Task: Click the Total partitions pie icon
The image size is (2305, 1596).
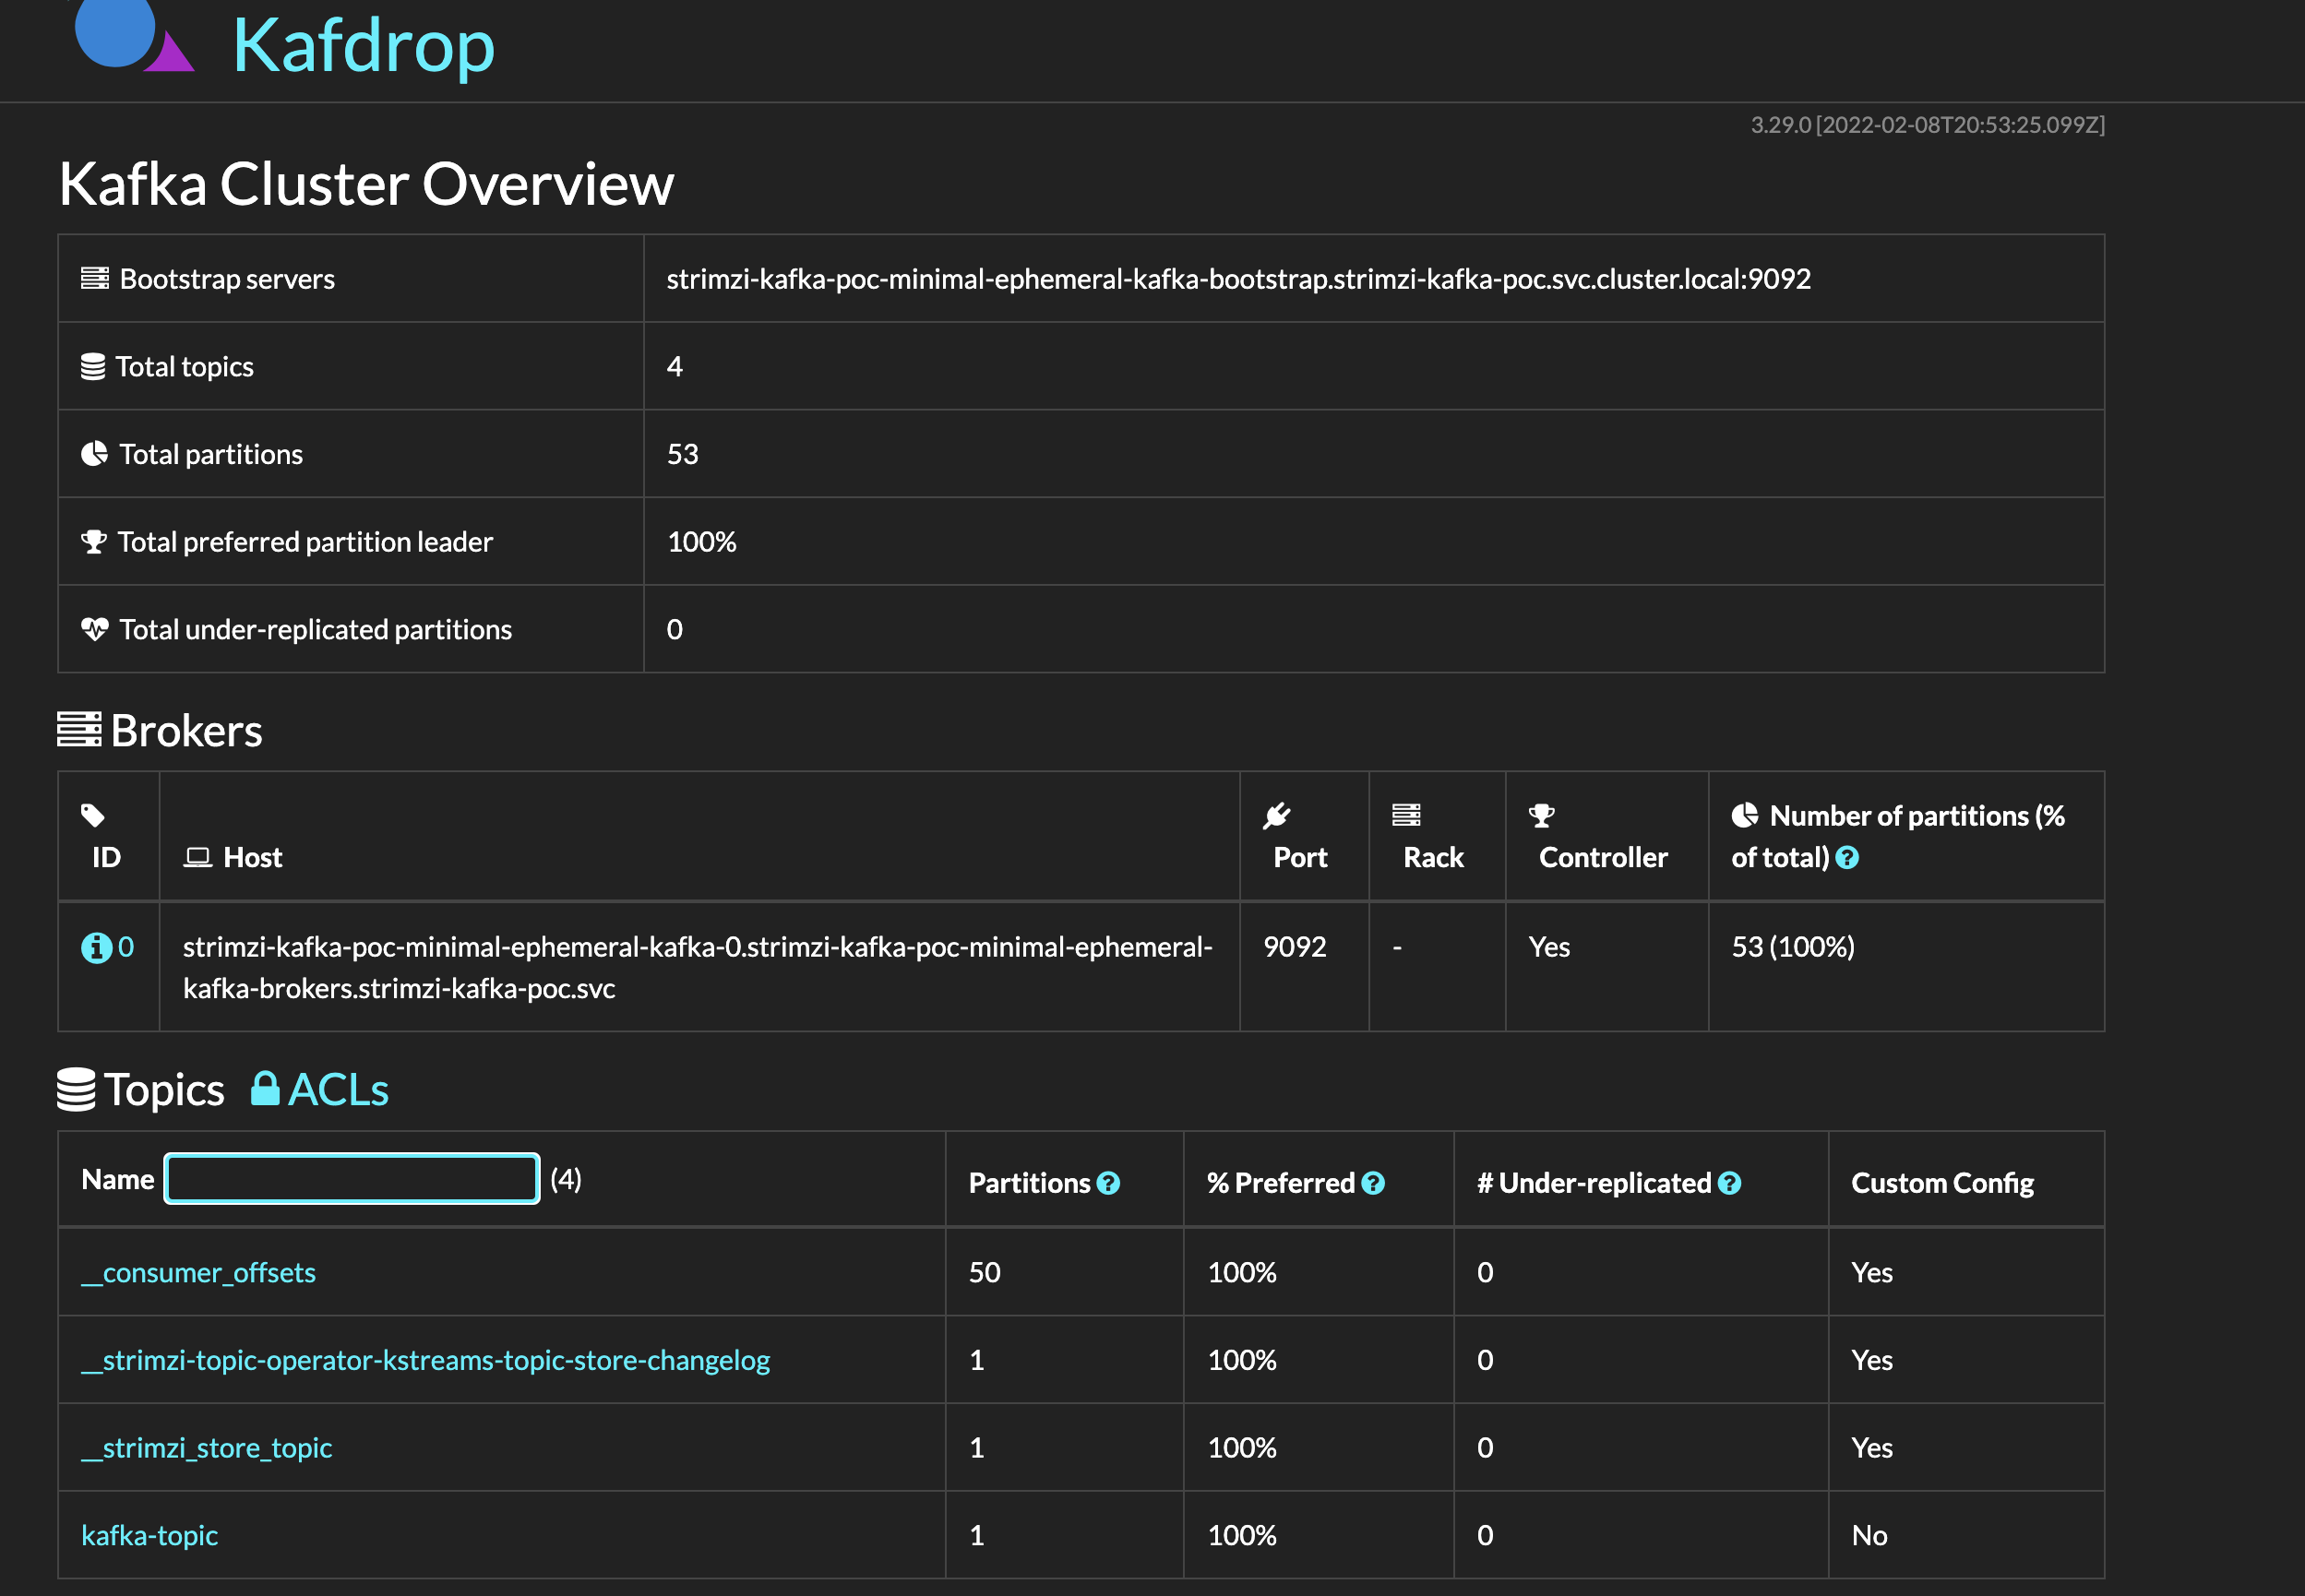Action: pos(94,454)
